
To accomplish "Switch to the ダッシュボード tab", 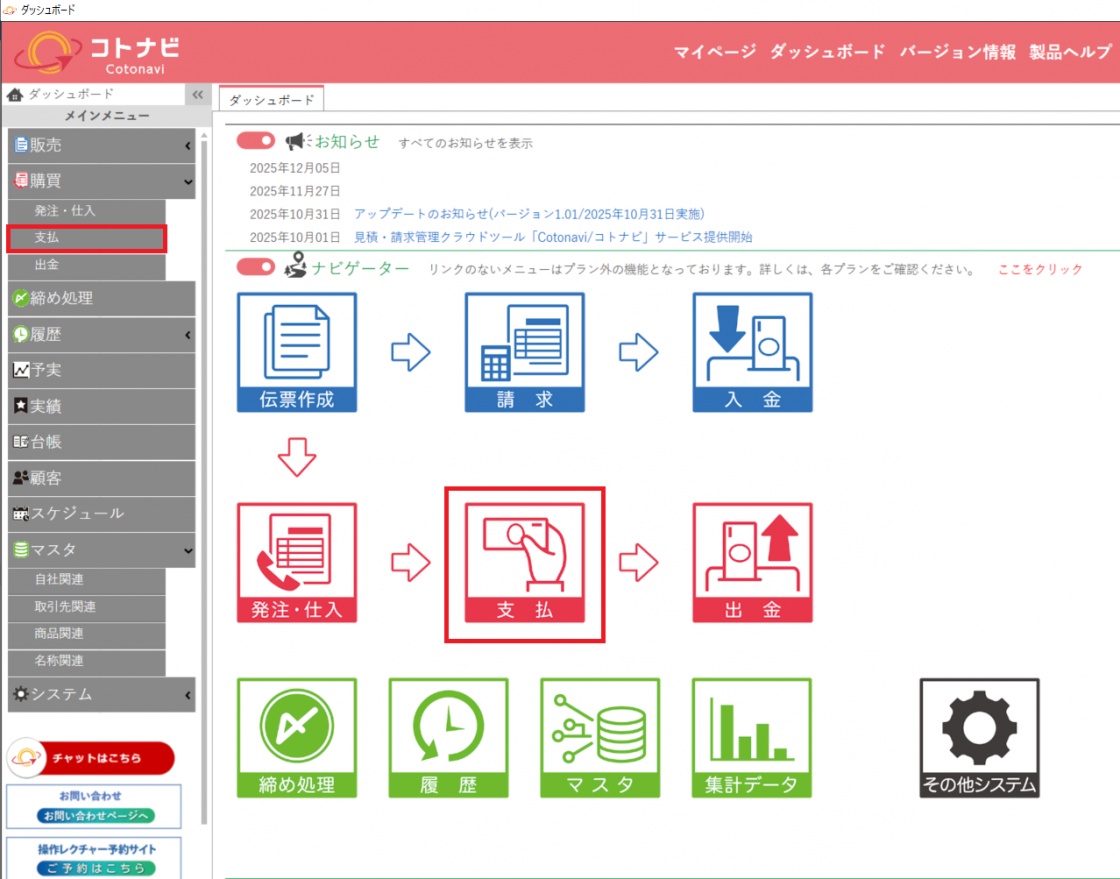I will tap(271, 100).
